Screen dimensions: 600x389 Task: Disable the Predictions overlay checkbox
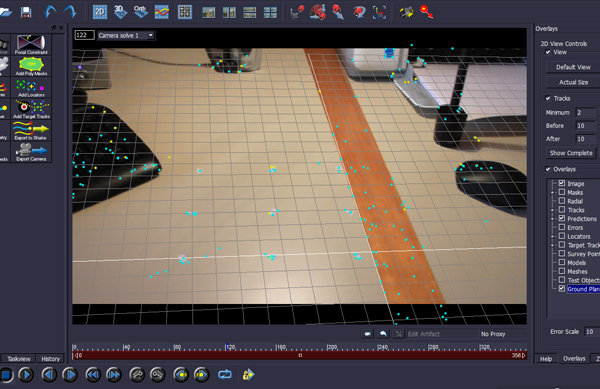coord(562,218)
